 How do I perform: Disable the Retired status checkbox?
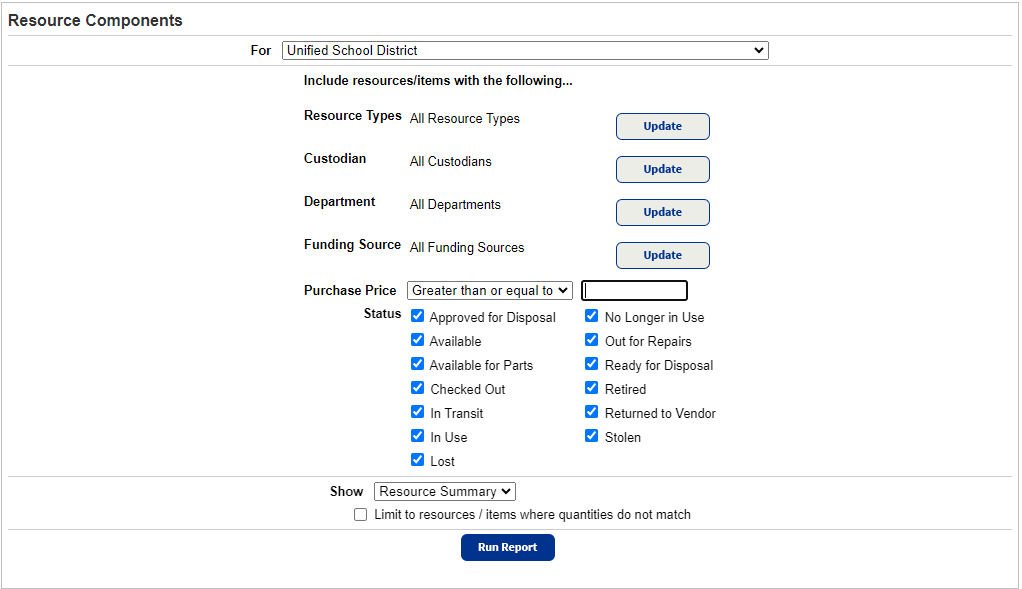pyautogui.click(x=592, y=388)
